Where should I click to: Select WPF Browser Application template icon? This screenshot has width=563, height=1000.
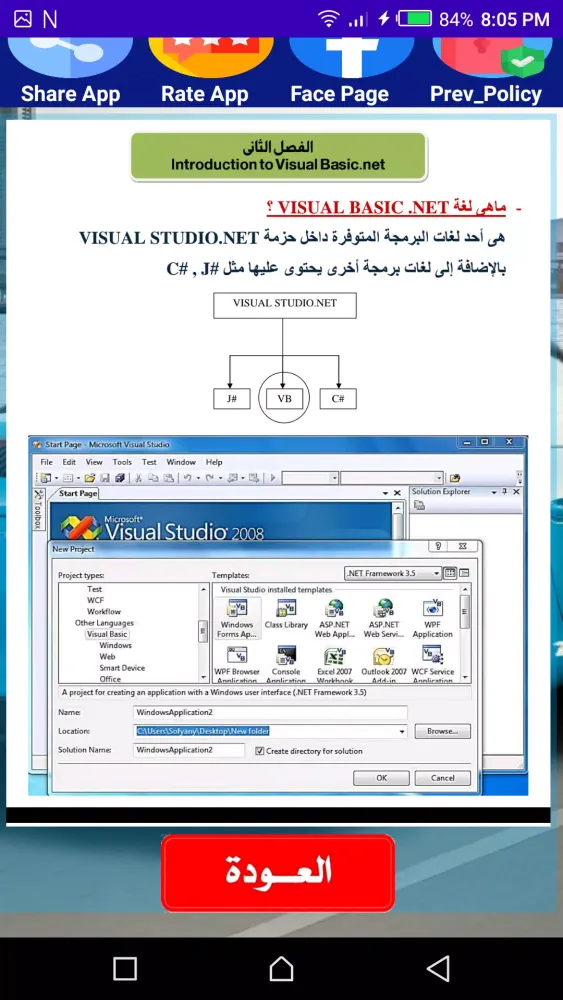tap(237, 665)
